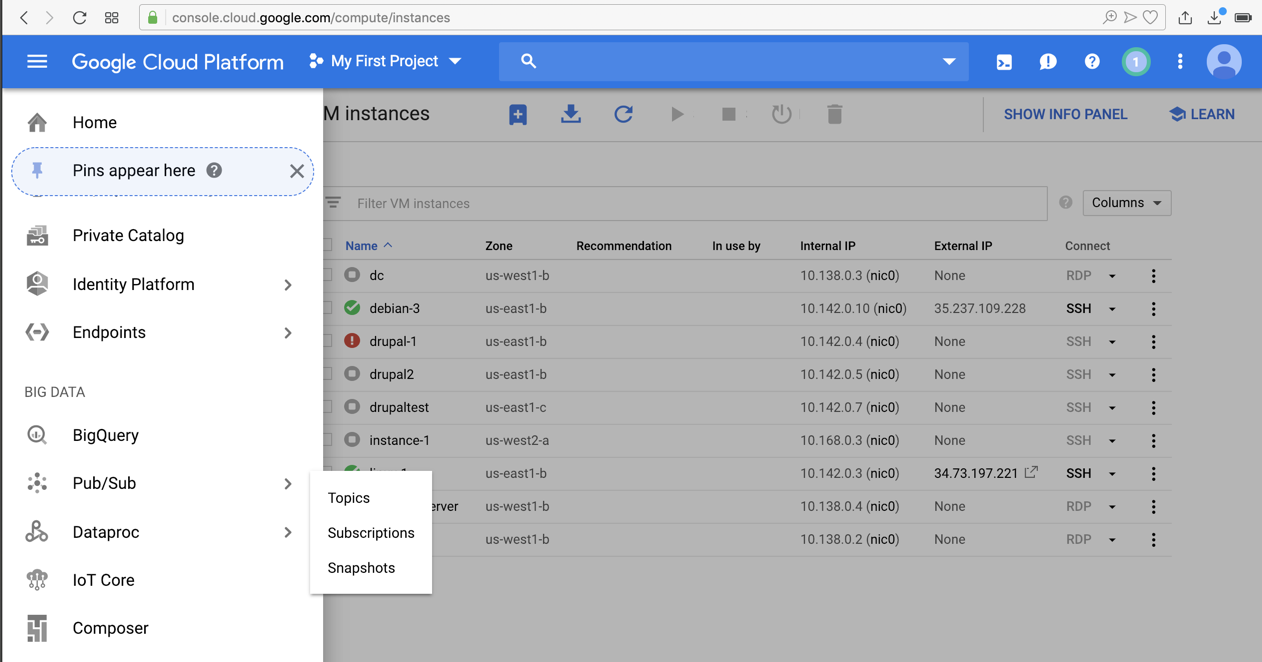Click the reset power icon

point(782,114)
